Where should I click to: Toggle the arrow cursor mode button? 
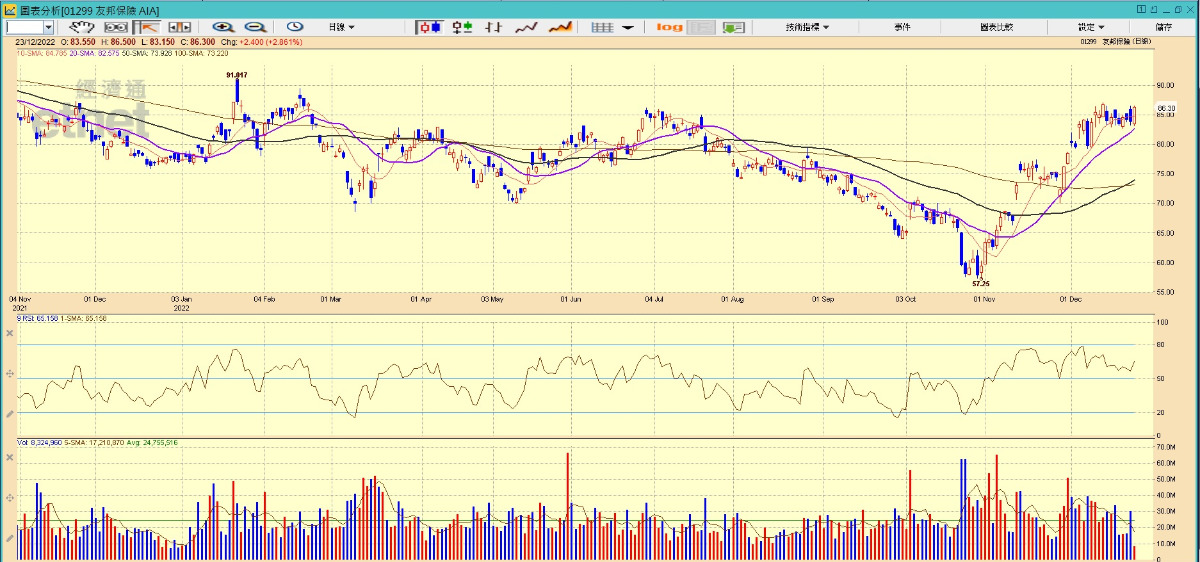pyautogui.click(x=147, y=27)
